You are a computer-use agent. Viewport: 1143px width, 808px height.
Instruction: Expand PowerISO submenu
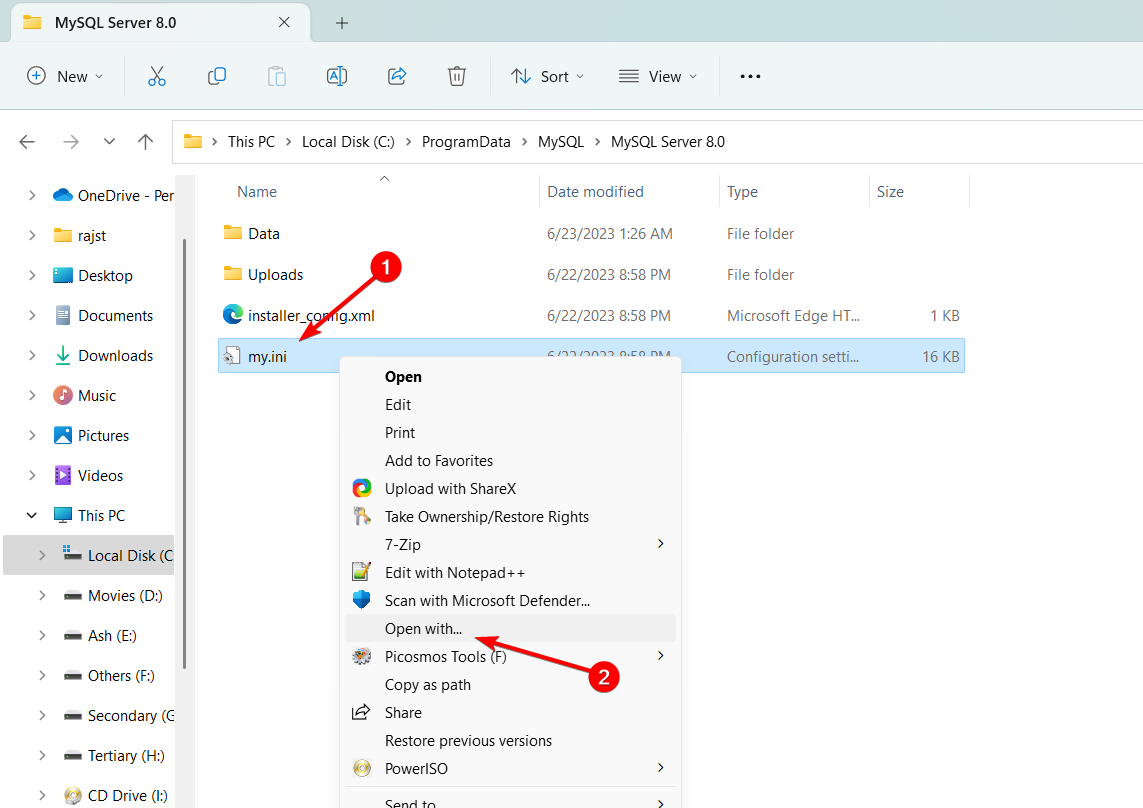[510, 769]
